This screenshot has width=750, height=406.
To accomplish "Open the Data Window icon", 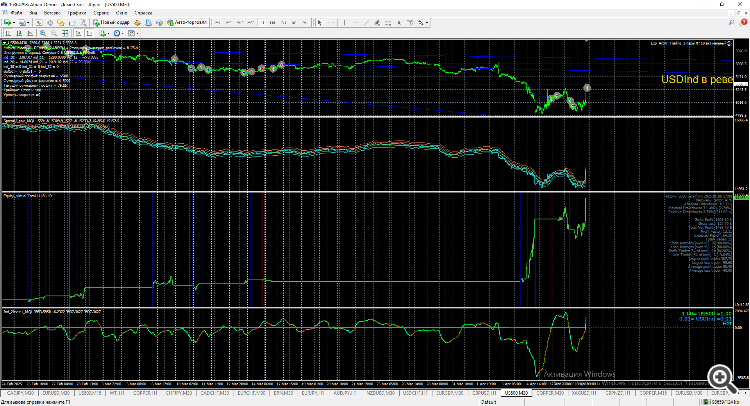I will click(x=50, y=22).
